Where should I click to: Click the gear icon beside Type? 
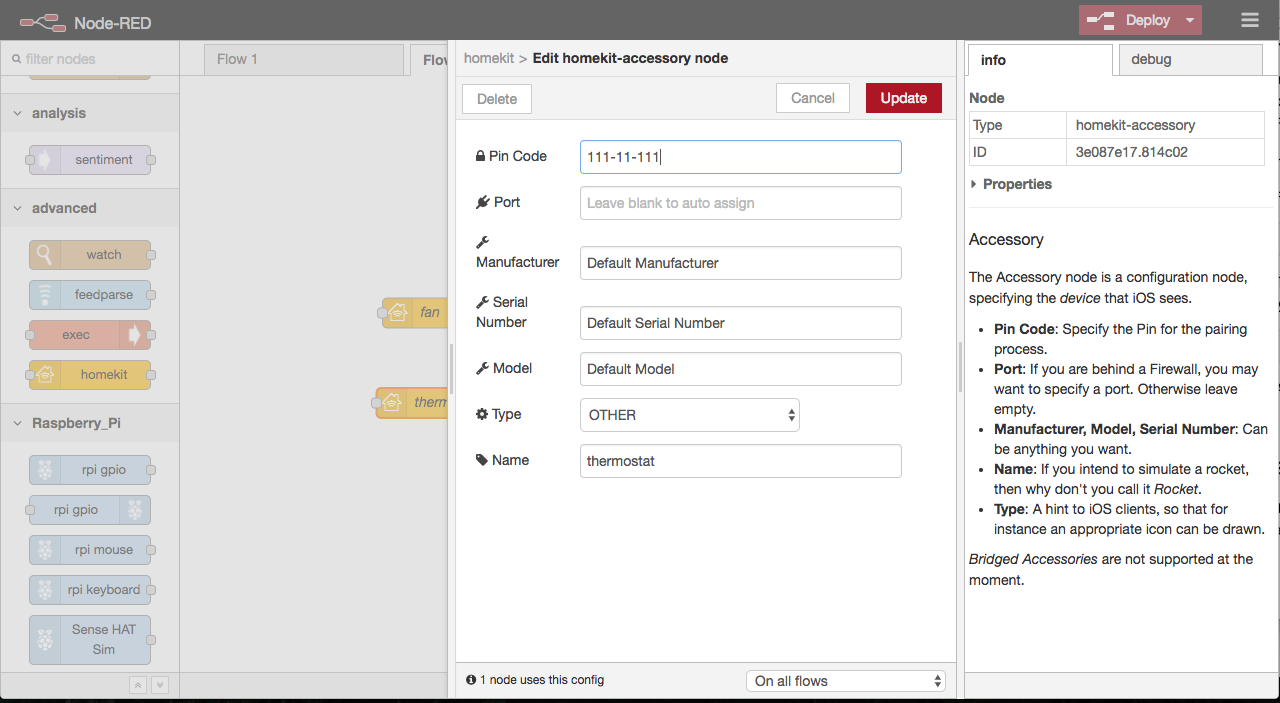coord(482,415)
